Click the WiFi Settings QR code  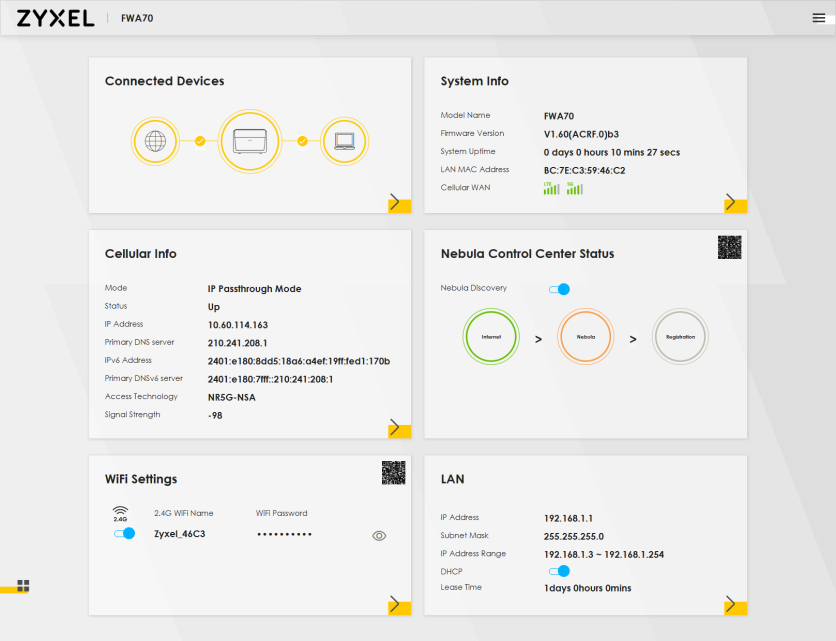point(393,473)
